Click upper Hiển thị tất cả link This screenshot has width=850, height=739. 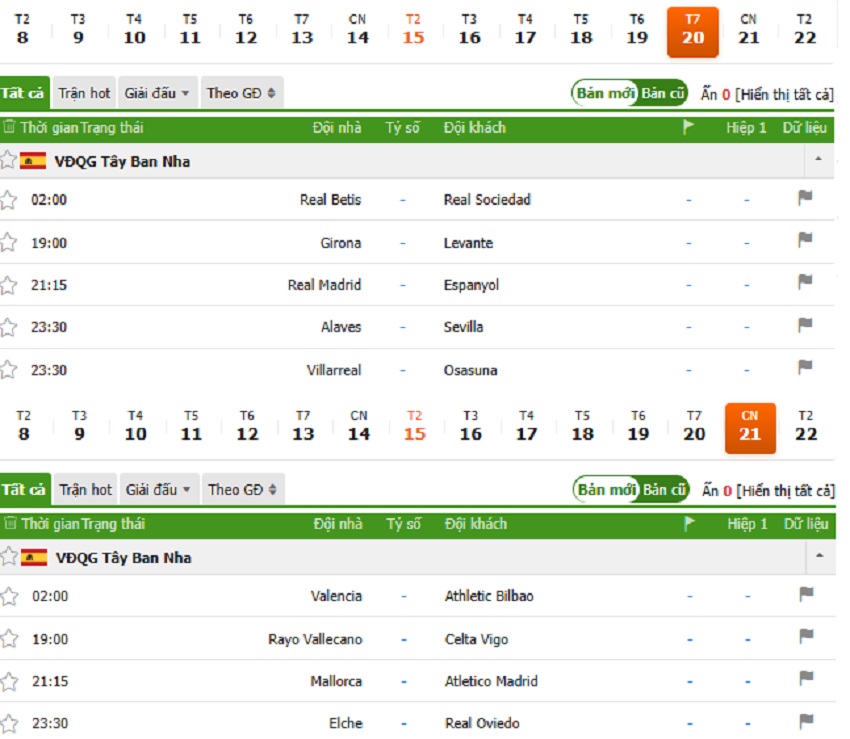coord(783,95)
